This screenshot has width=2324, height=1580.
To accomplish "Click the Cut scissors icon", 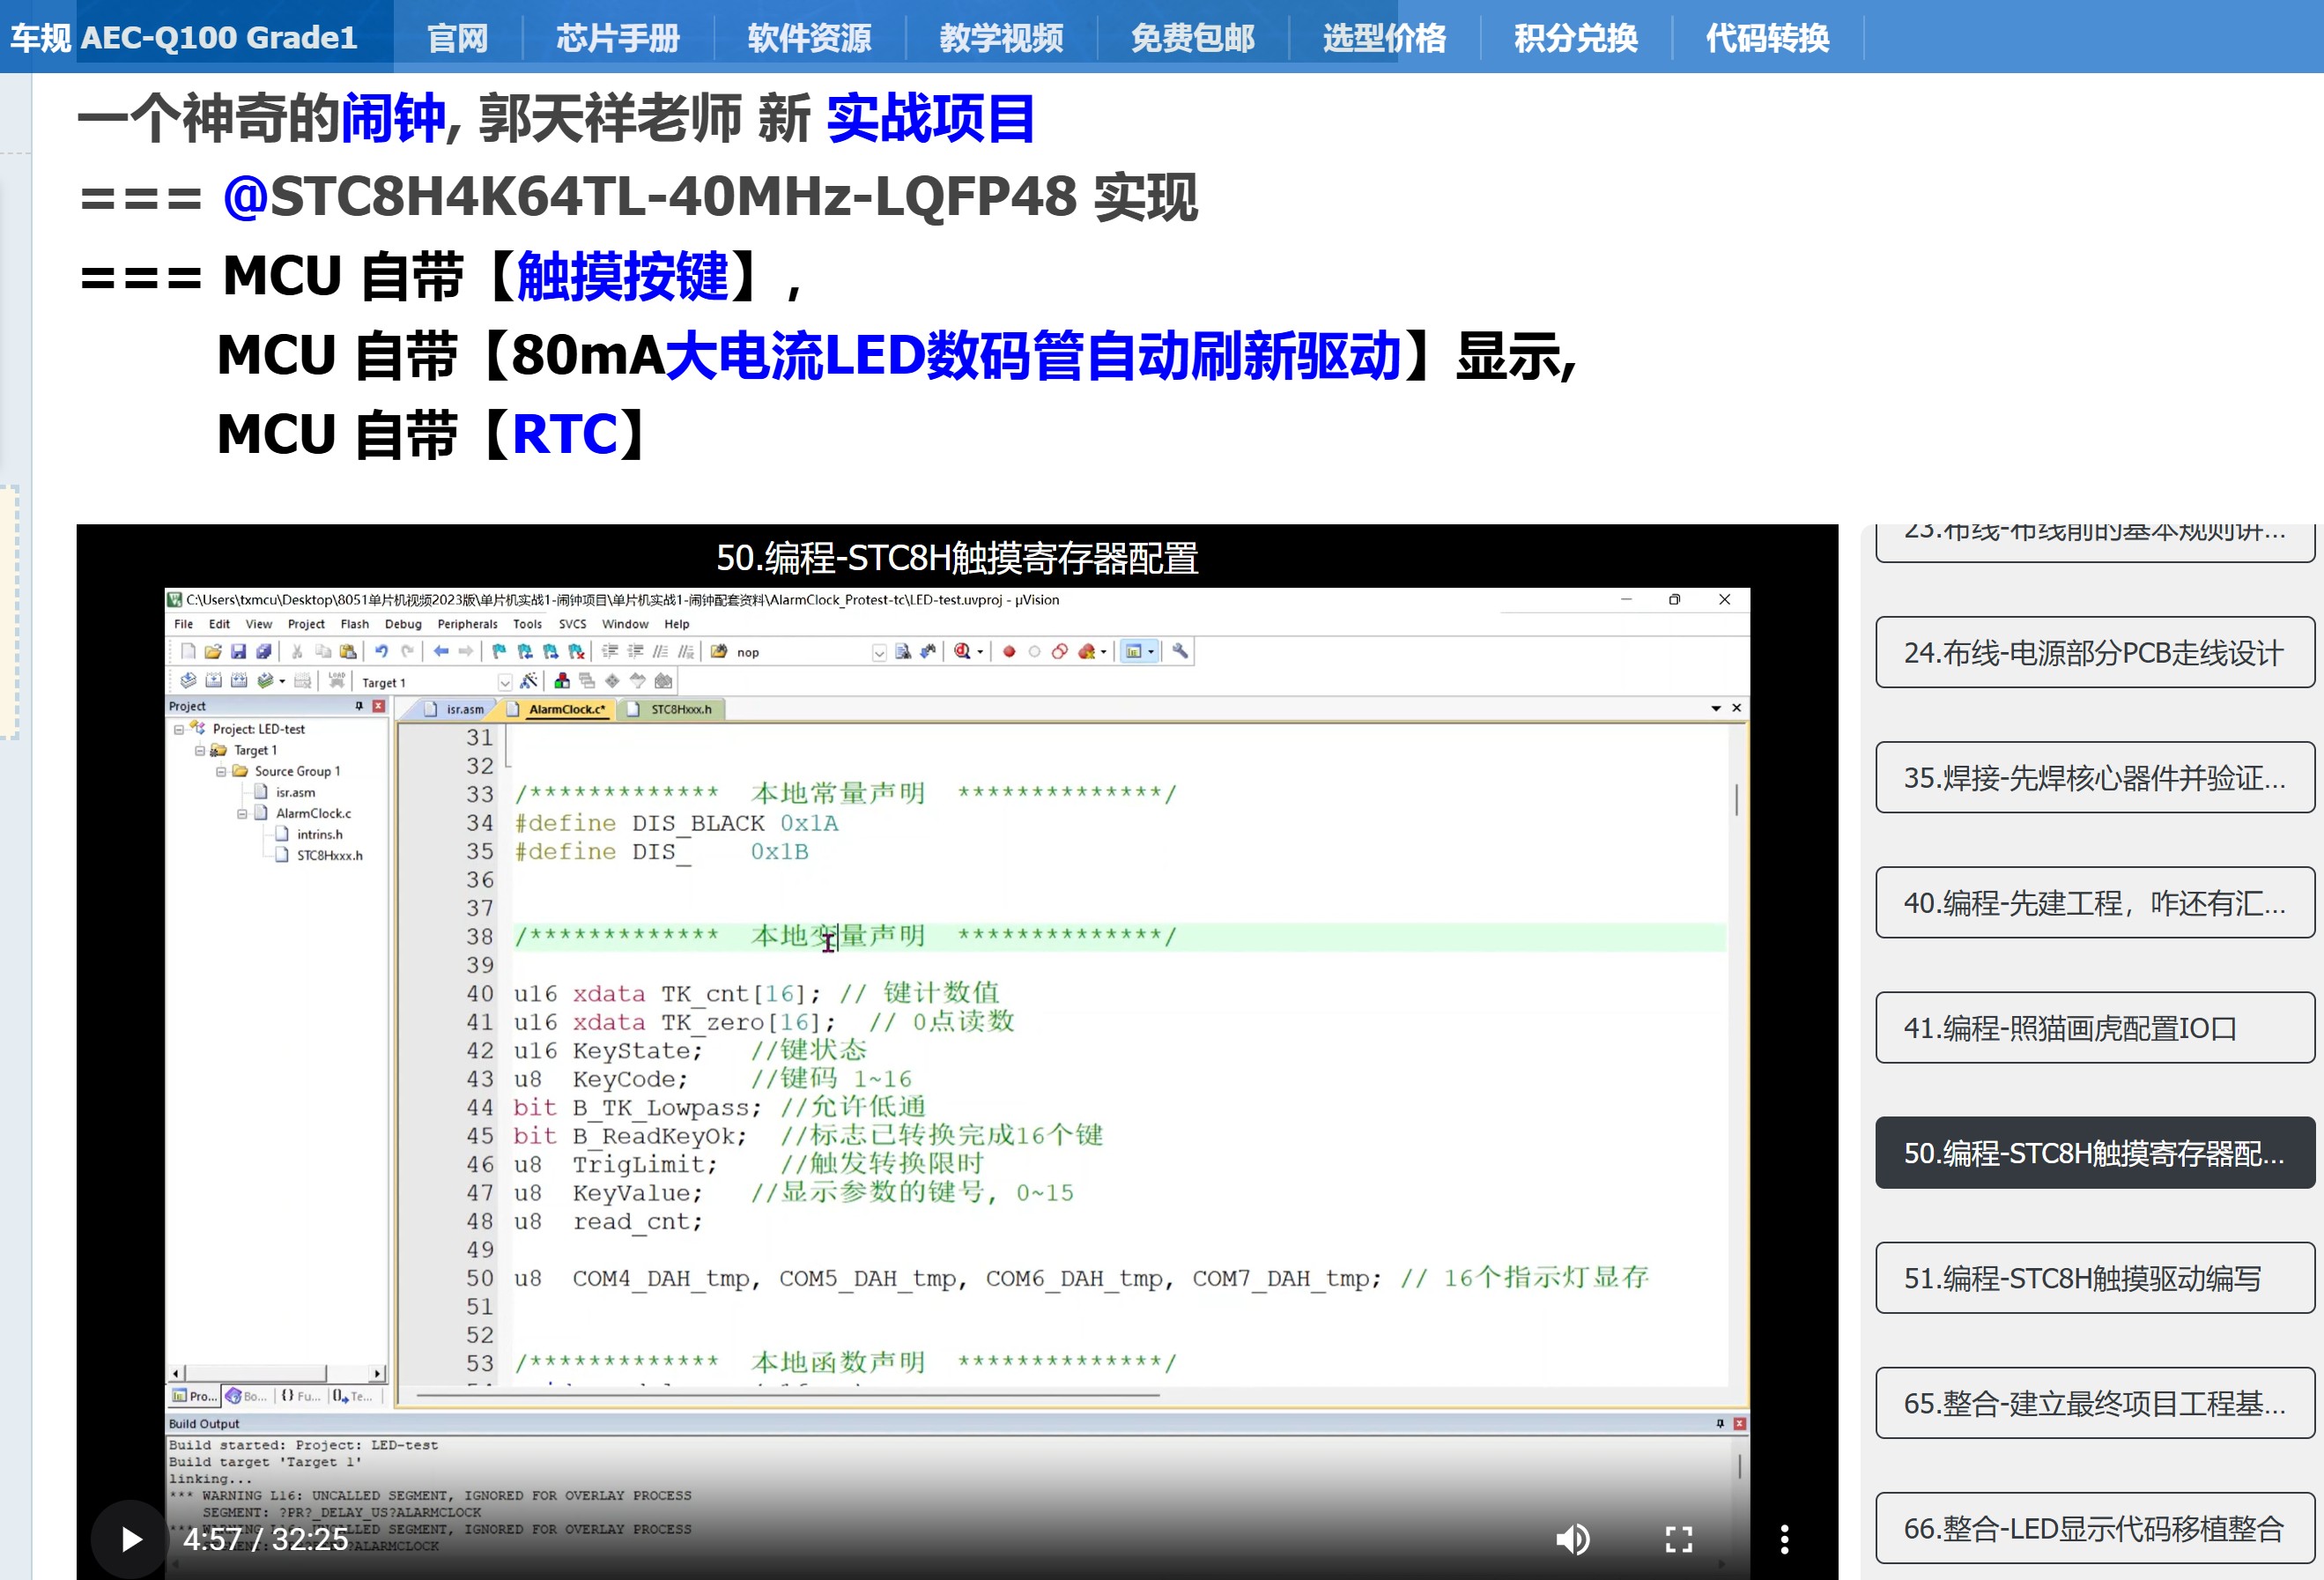I will (x=297, y=652).
